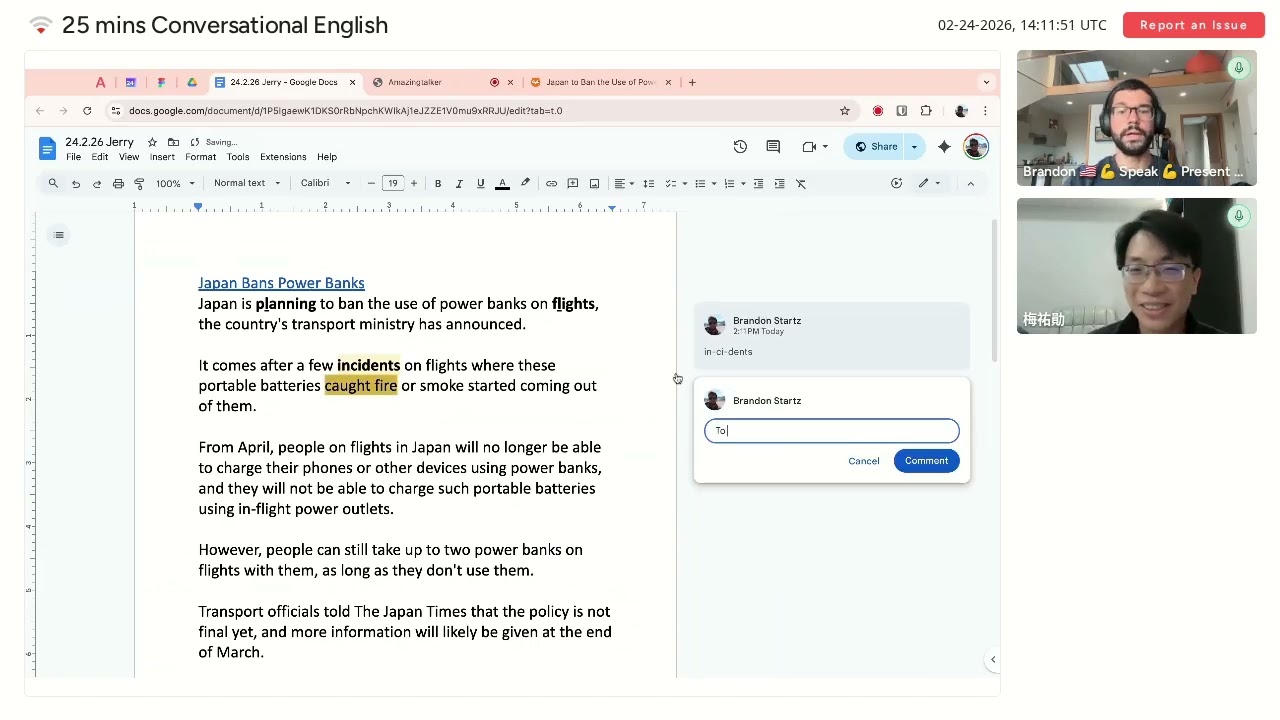Open the text color picker

[x=502, y=183]
